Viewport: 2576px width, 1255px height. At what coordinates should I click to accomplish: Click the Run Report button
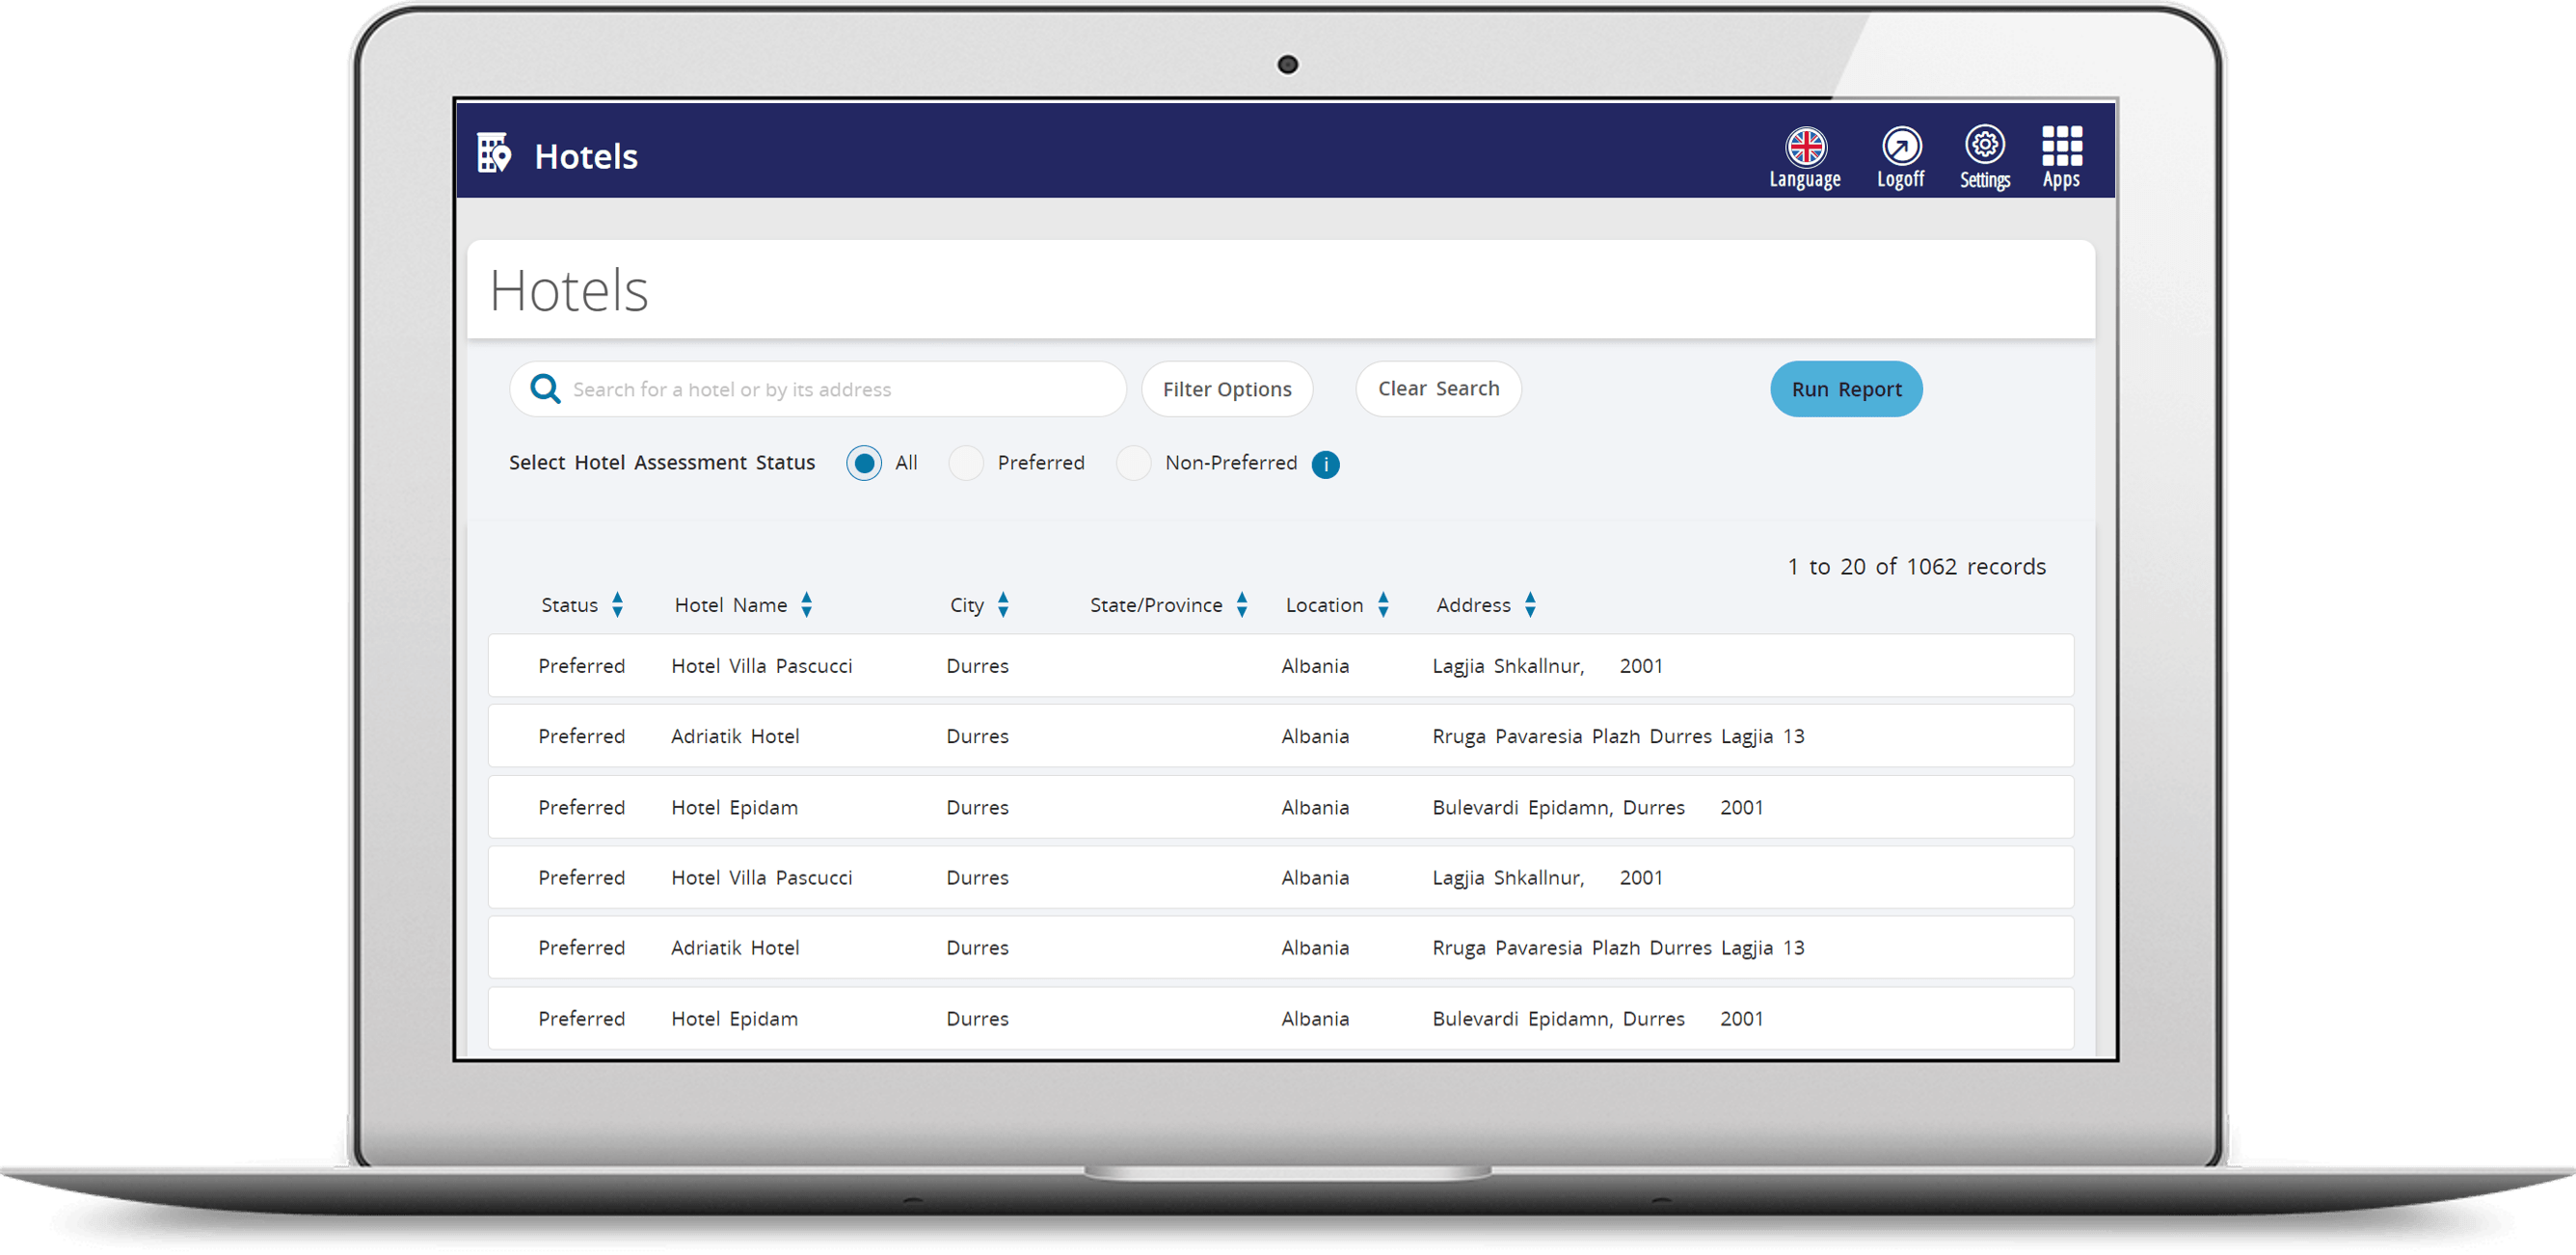pyautogui.click(x=1845, y=389)
